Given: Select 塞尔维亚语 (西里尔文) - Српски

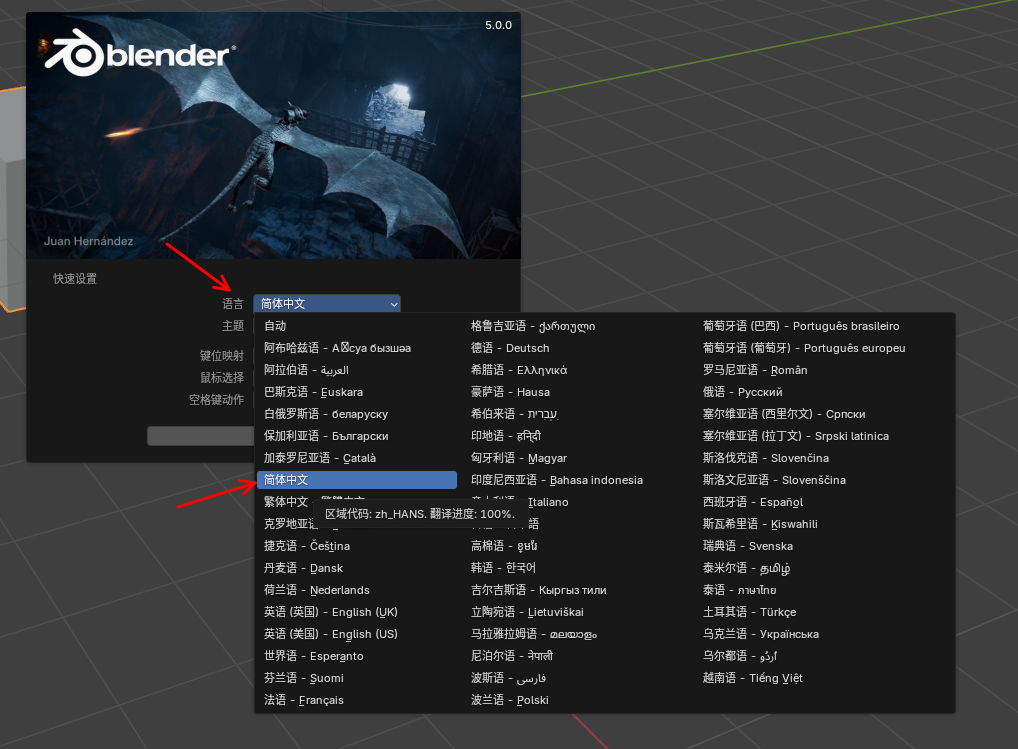Looking at the screenshot, I should point(825,414).
